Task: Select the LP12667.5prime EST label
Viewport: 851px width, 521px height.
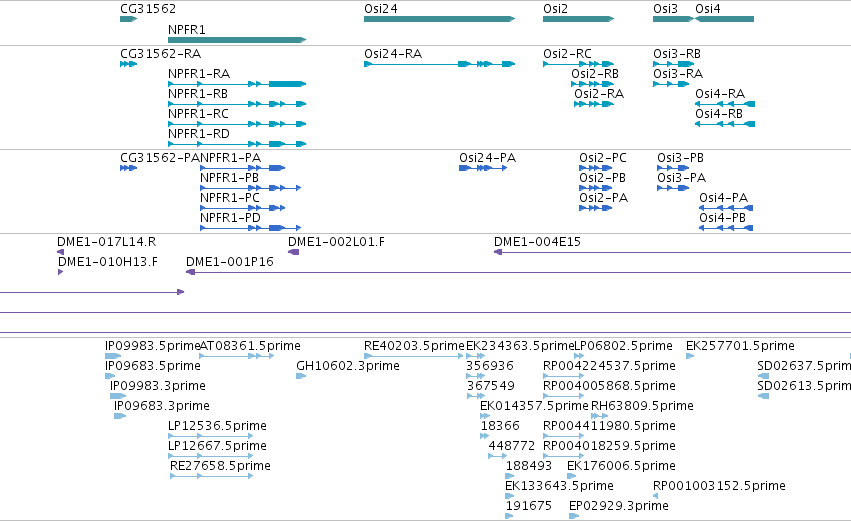Action: click(x=218, y=447)
